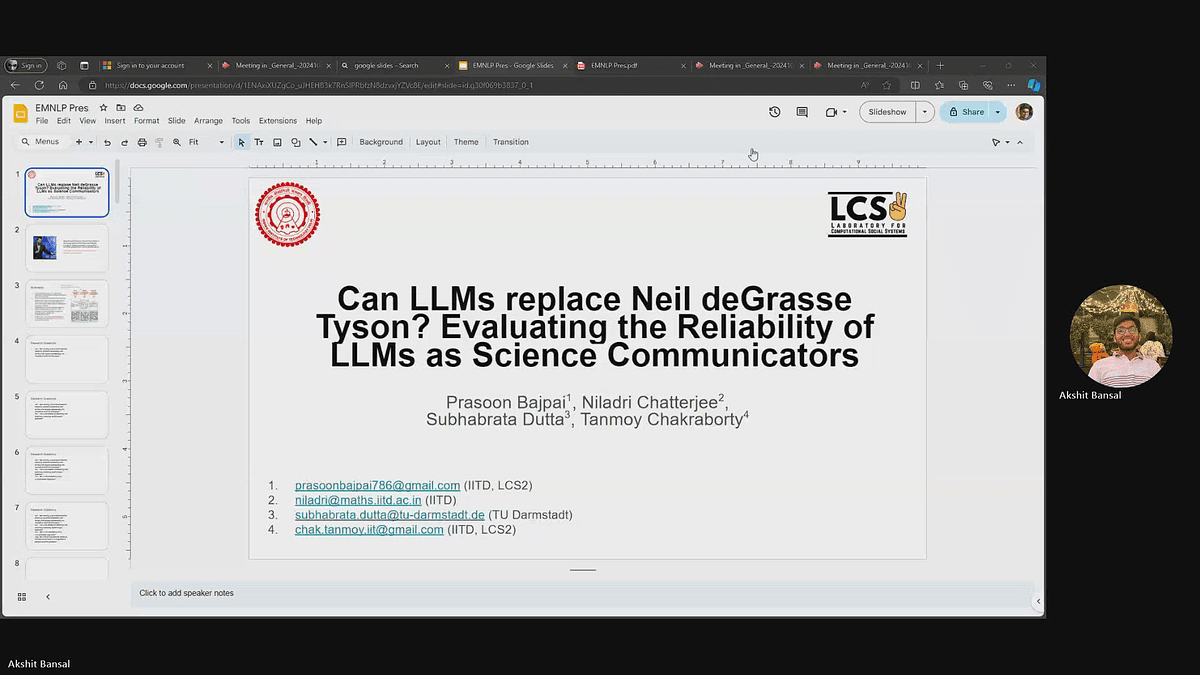1200x675 pixels.
Task: Select the cursor Select tool
Action: (x=241, y=142)
